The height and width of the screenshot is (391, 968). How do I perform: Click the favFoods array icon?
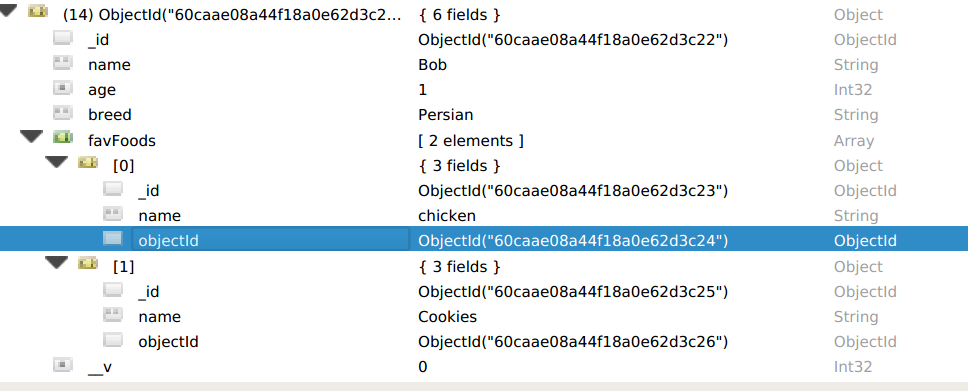point(63,137)
